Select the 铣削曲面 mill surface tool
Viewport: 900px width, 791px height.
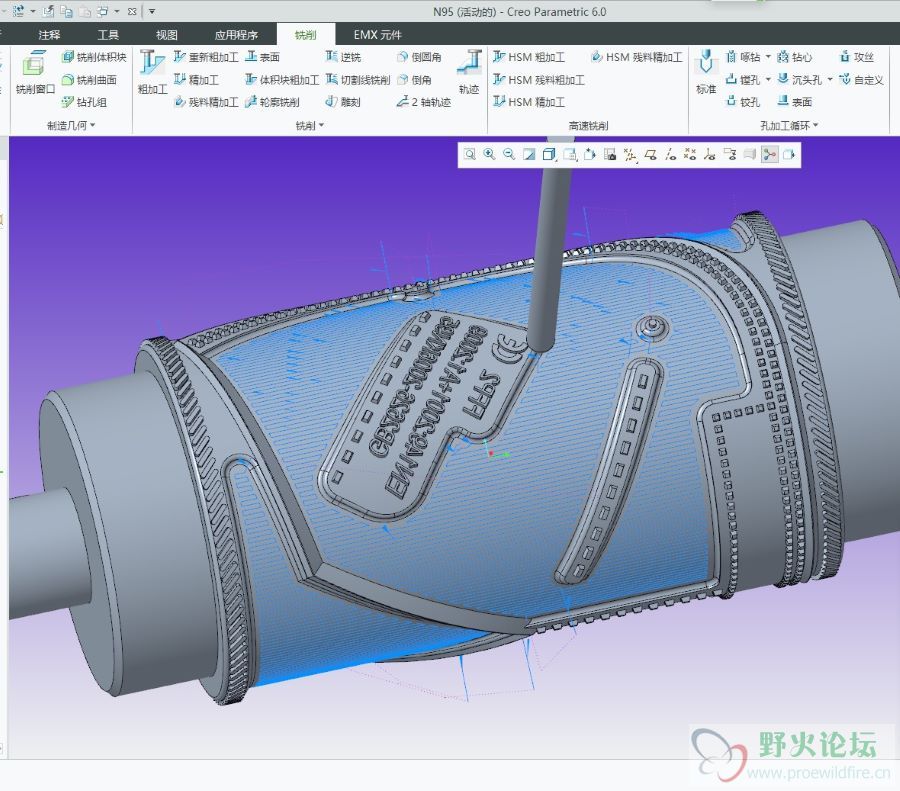[x=89, y=79]
